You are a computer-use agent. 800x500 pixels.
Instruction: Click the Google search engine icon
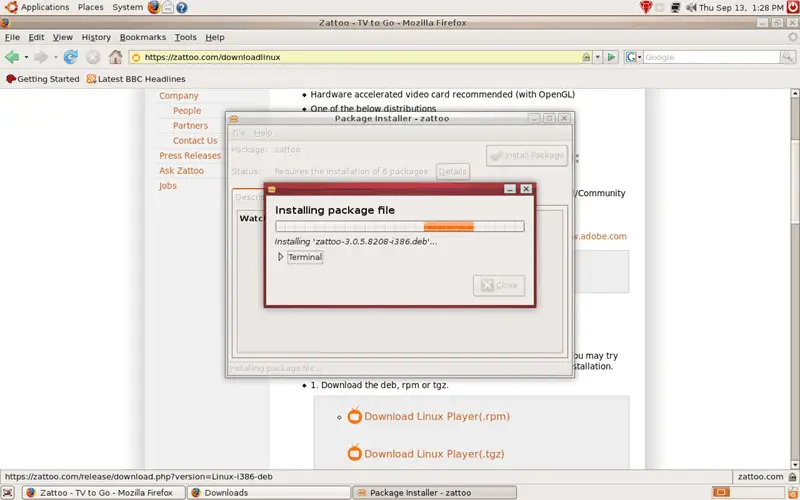(x=631, y=57)
